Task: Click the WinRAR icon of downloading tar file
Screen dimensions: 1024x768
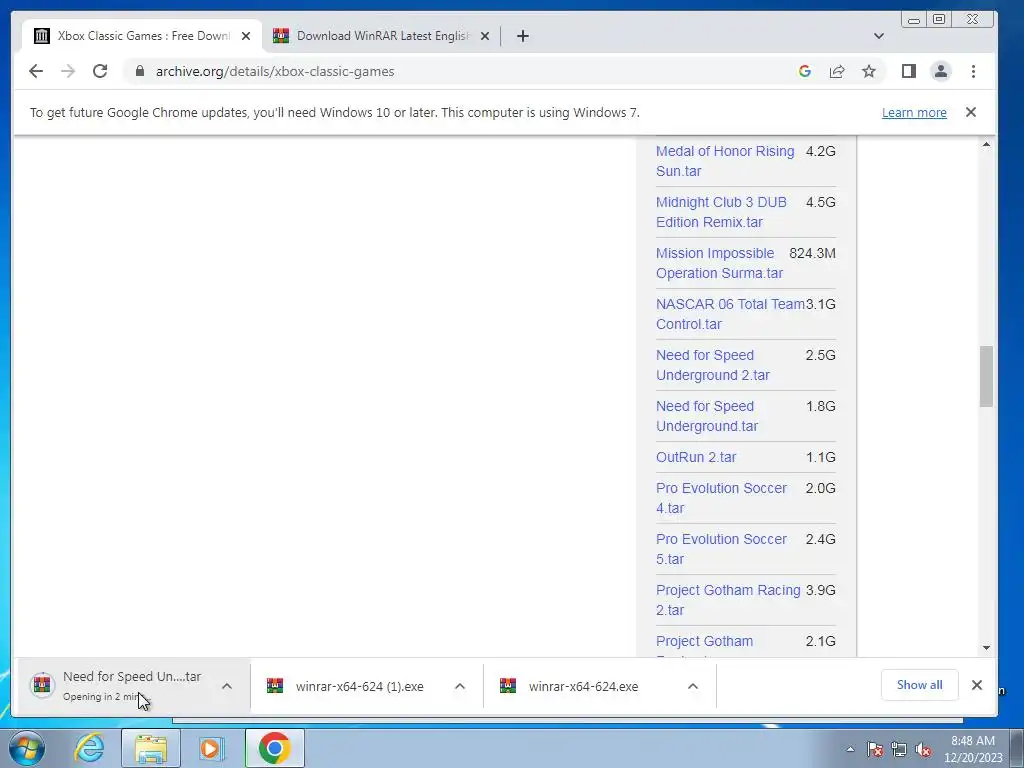Action: (42, 684)
